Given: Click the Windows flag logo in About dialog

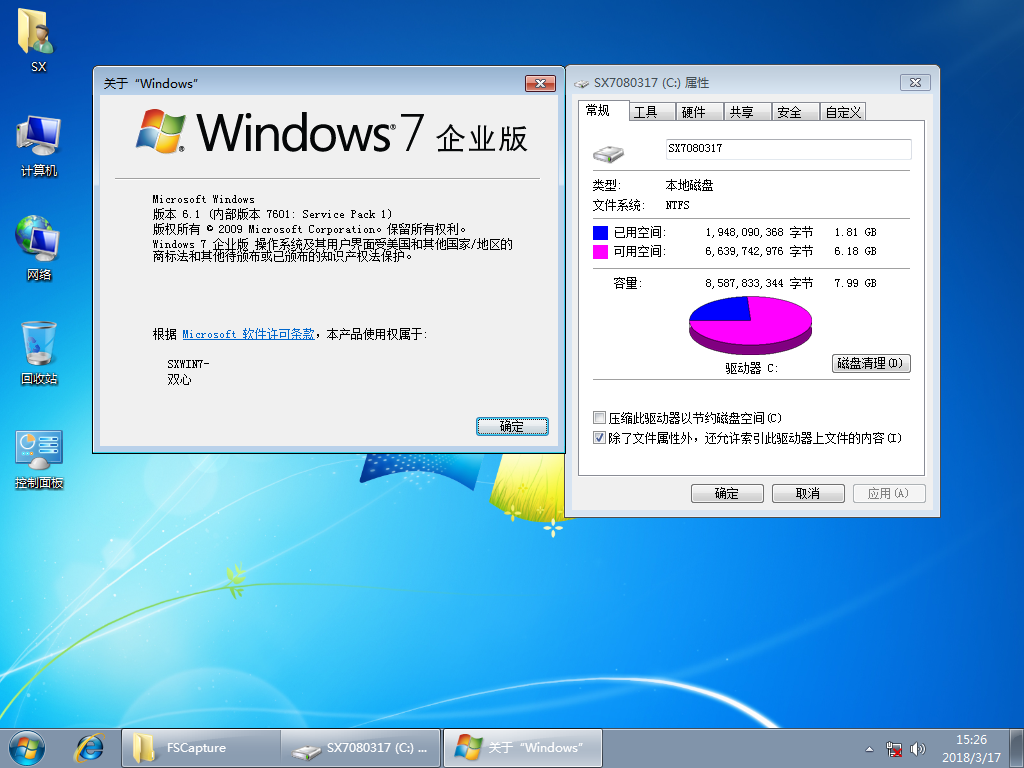Looking at the screenshot, I should (161, 131).
